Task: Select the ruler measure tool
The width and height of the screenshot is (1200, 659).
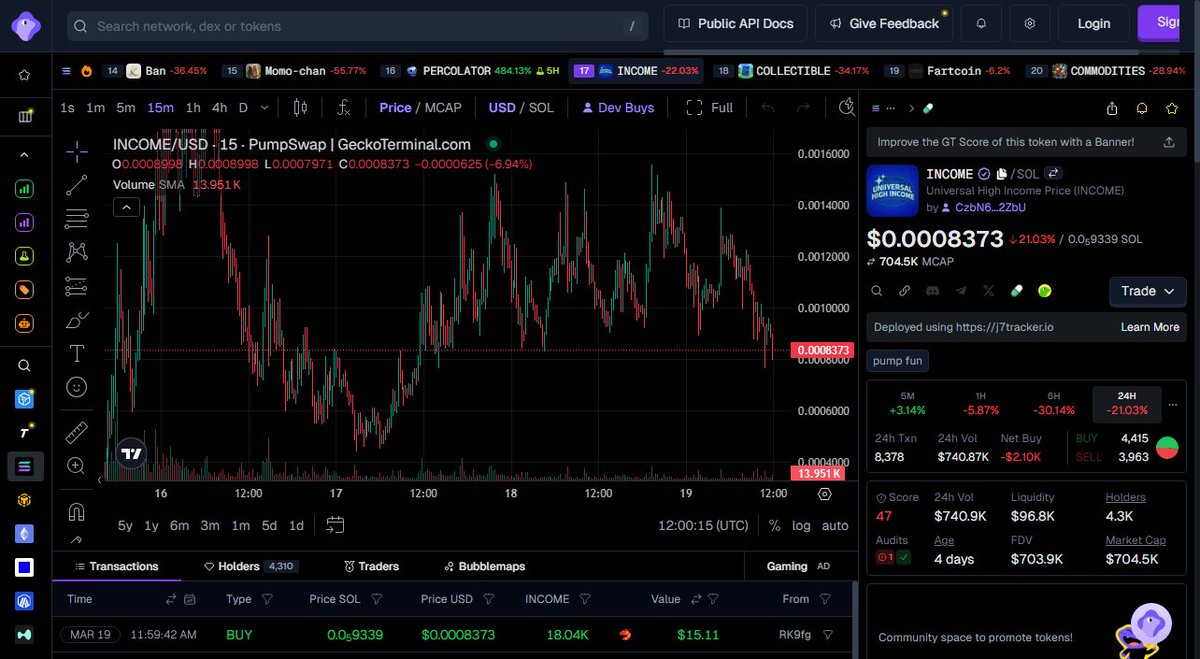Action: click(76, 432)
